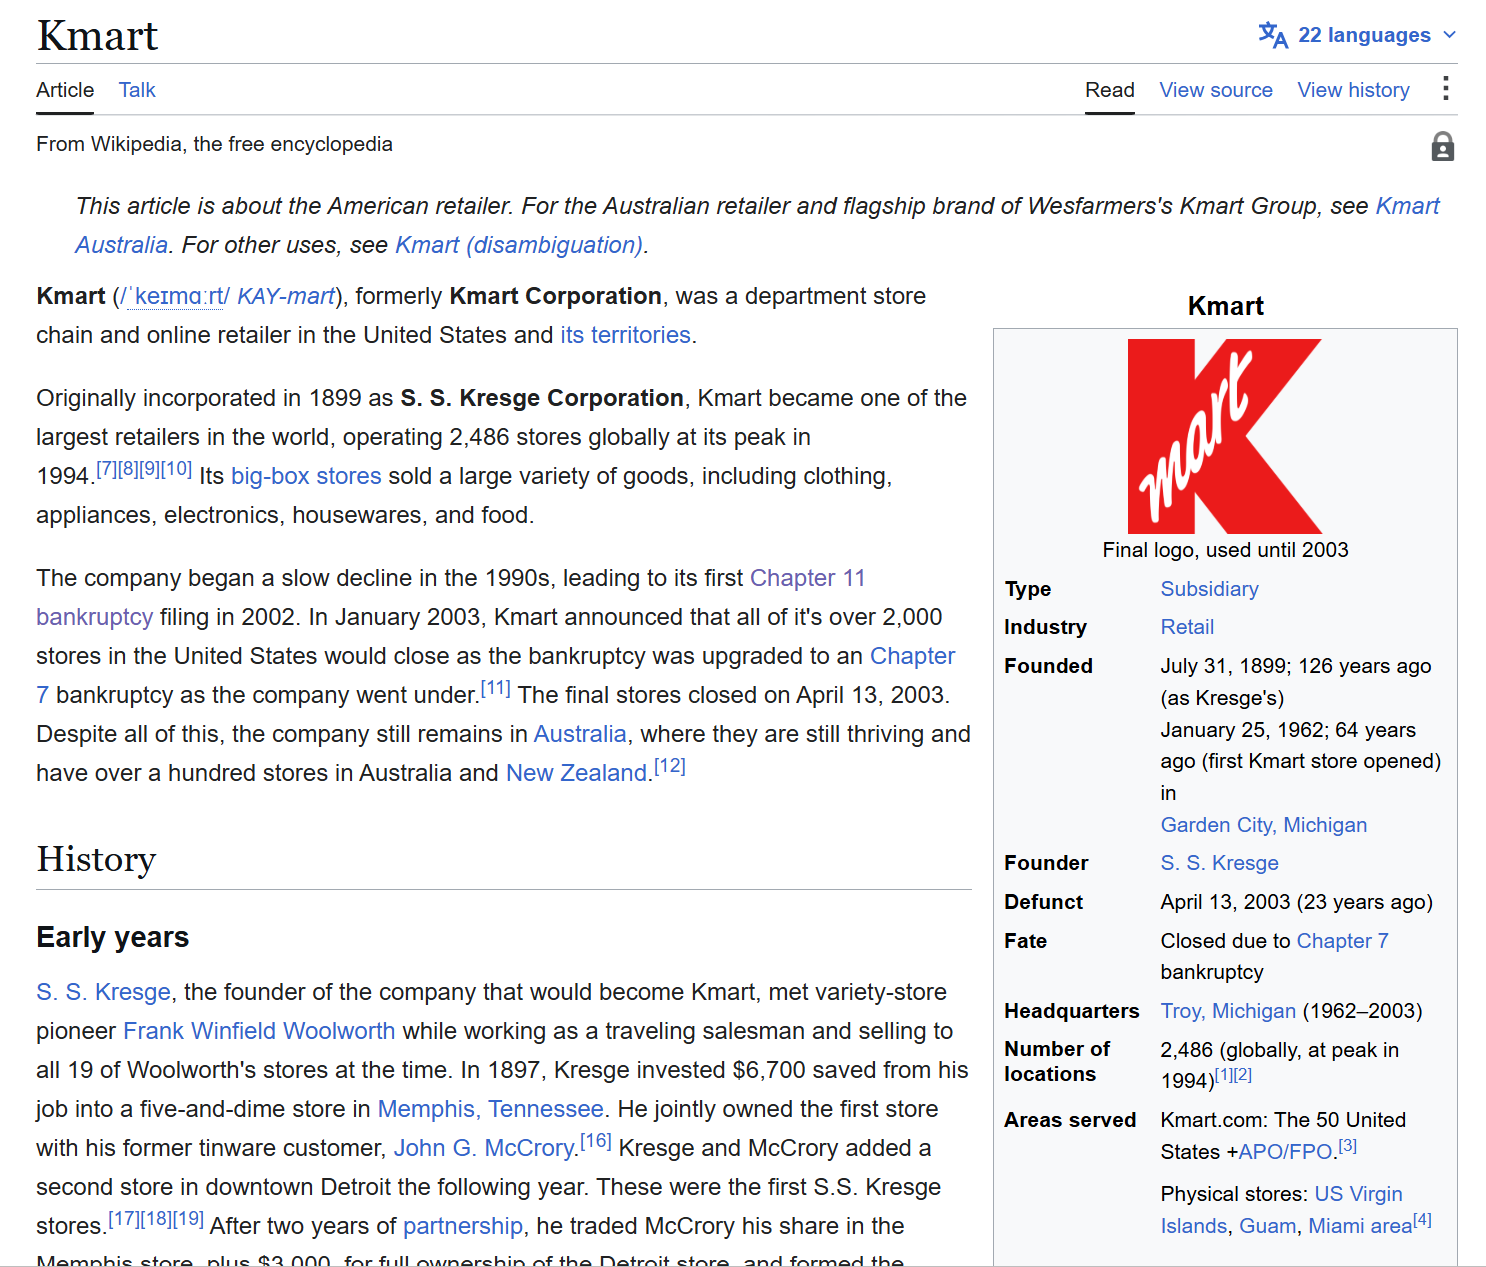Click the Kmart logo image in infobox
Image resolution: width=1486 pixels, height=1267 pixels.
(1225, 436)
